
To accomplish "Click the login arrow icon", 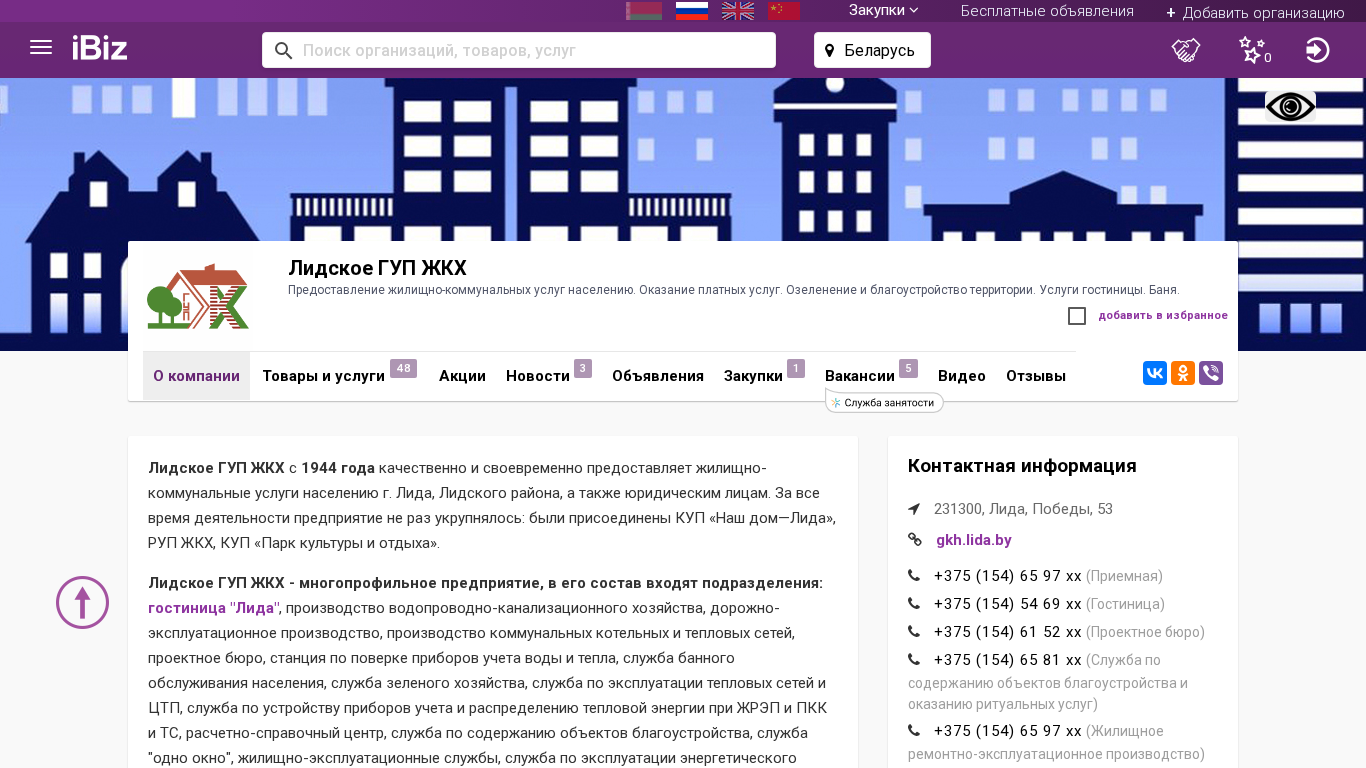I will (x=1318, y=50).
